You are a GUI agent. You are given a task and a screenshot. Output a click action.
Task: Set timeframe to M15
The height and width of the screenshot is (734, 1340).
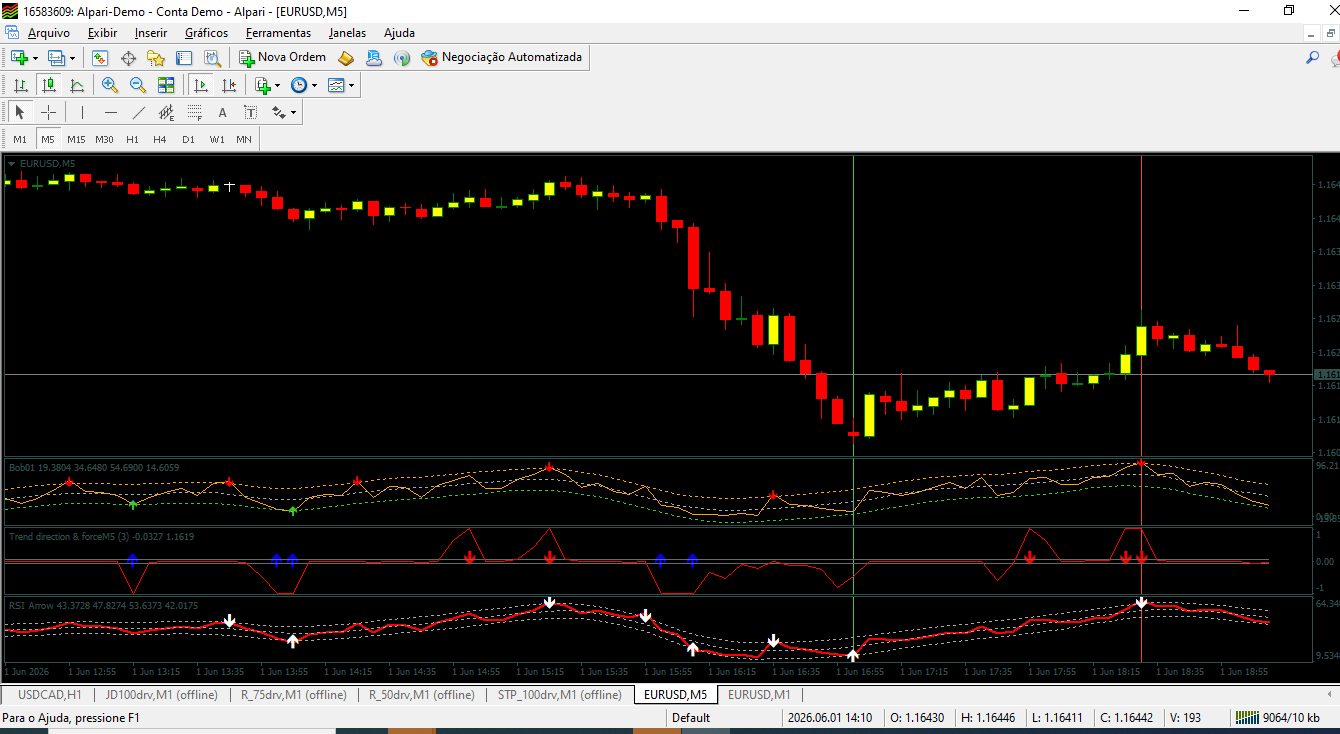coord(76,139)
